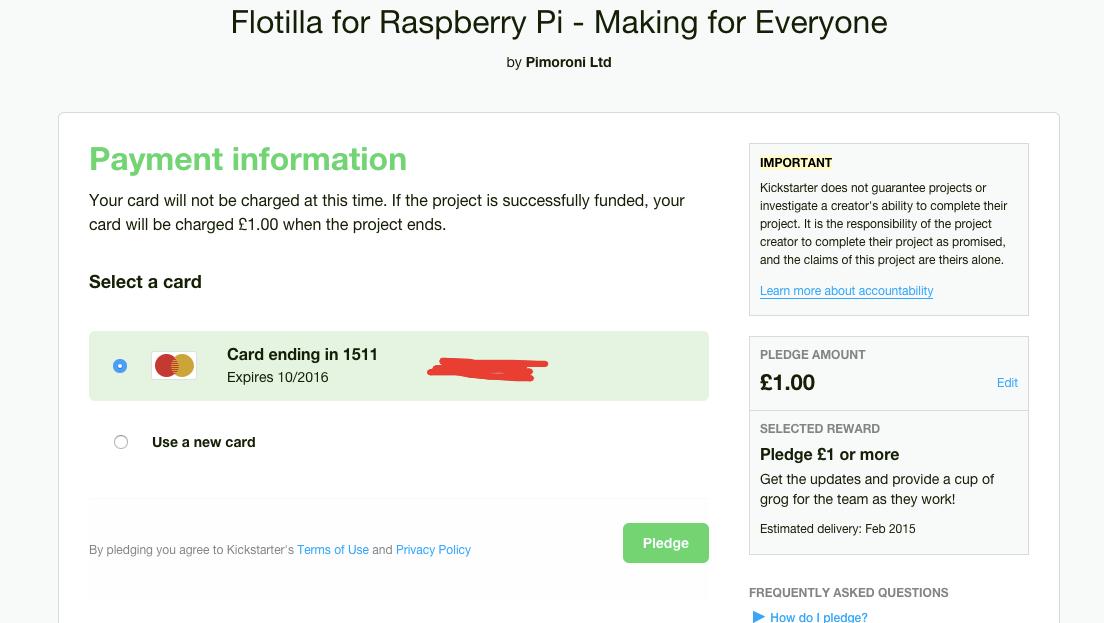This screenshot has width=1104, height=623.
Task: Click the red scribbled-out area on card row
Action: click(488, 369)
